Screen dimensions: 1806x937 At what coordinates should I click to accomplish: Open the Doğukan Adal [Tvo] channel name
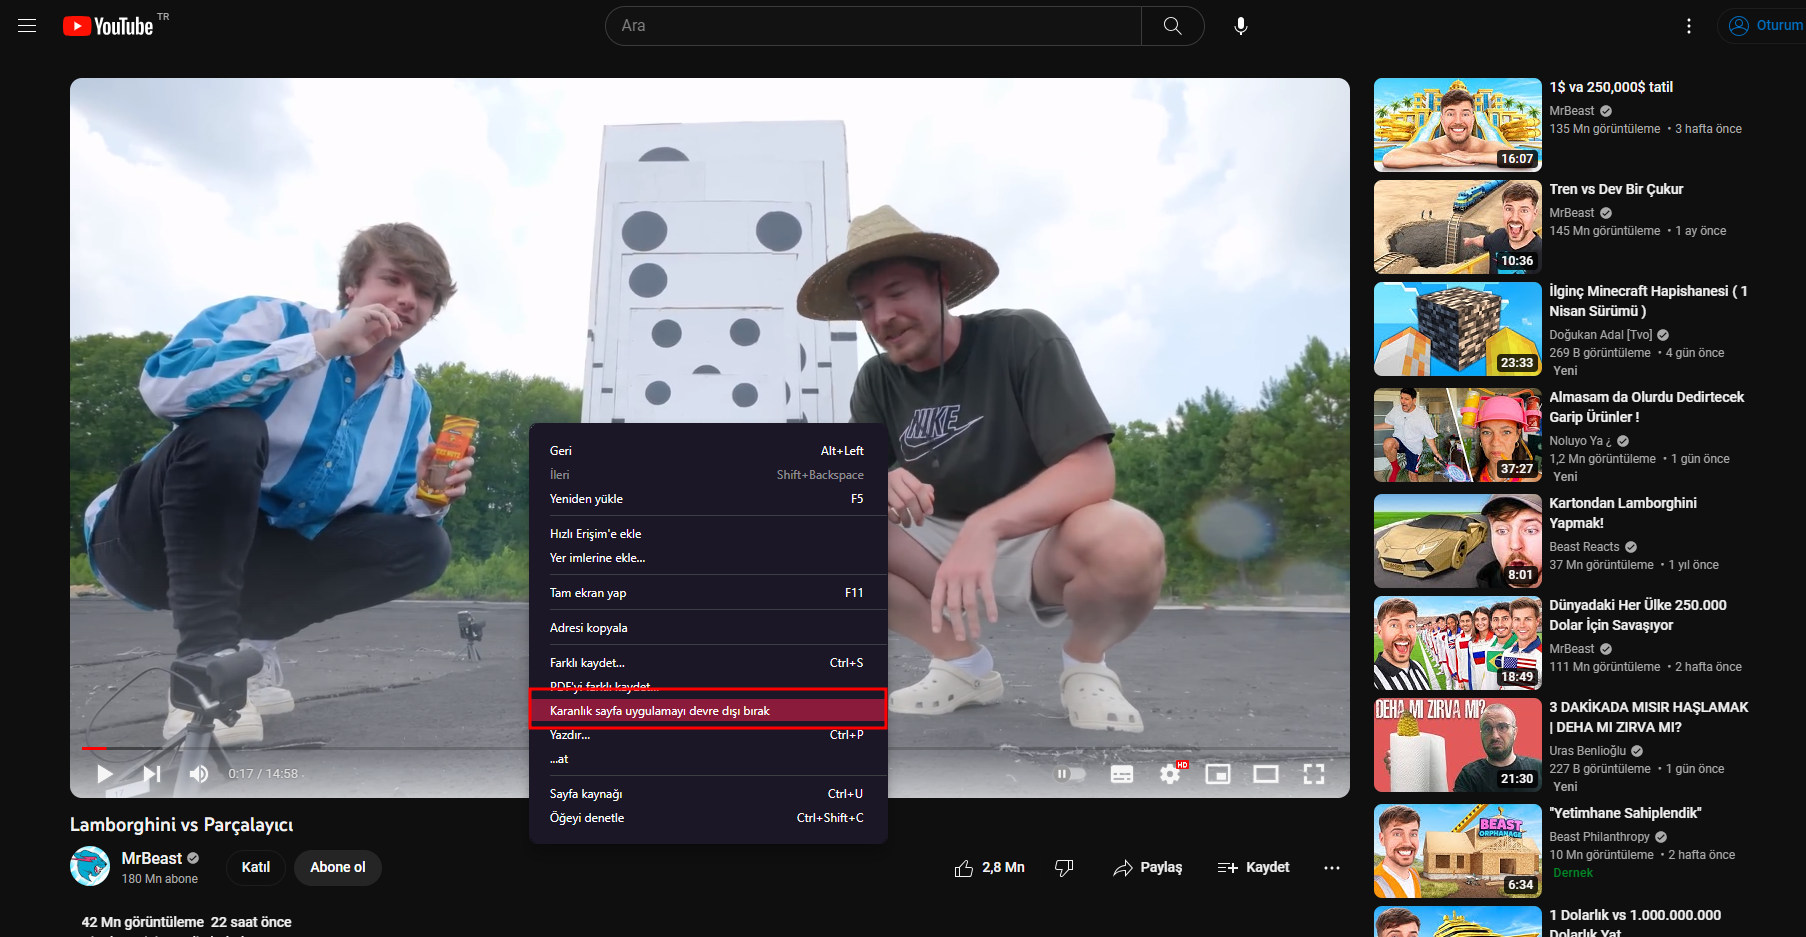coord(1601,335)
